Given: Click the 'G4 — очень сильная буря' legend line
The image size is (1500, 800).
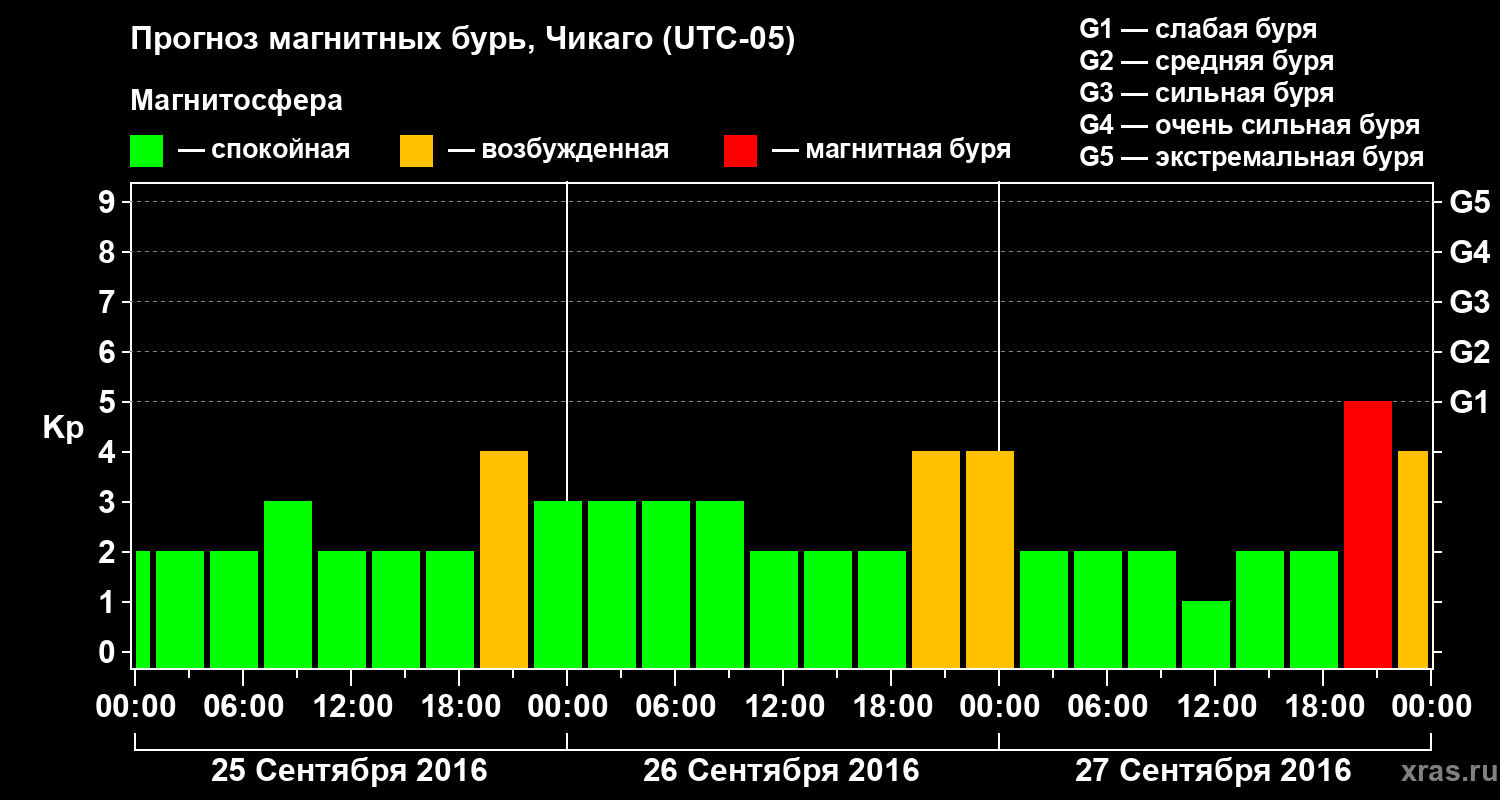Looking at the screenshot, I should pyautogui.click(x=1250, y=125).
